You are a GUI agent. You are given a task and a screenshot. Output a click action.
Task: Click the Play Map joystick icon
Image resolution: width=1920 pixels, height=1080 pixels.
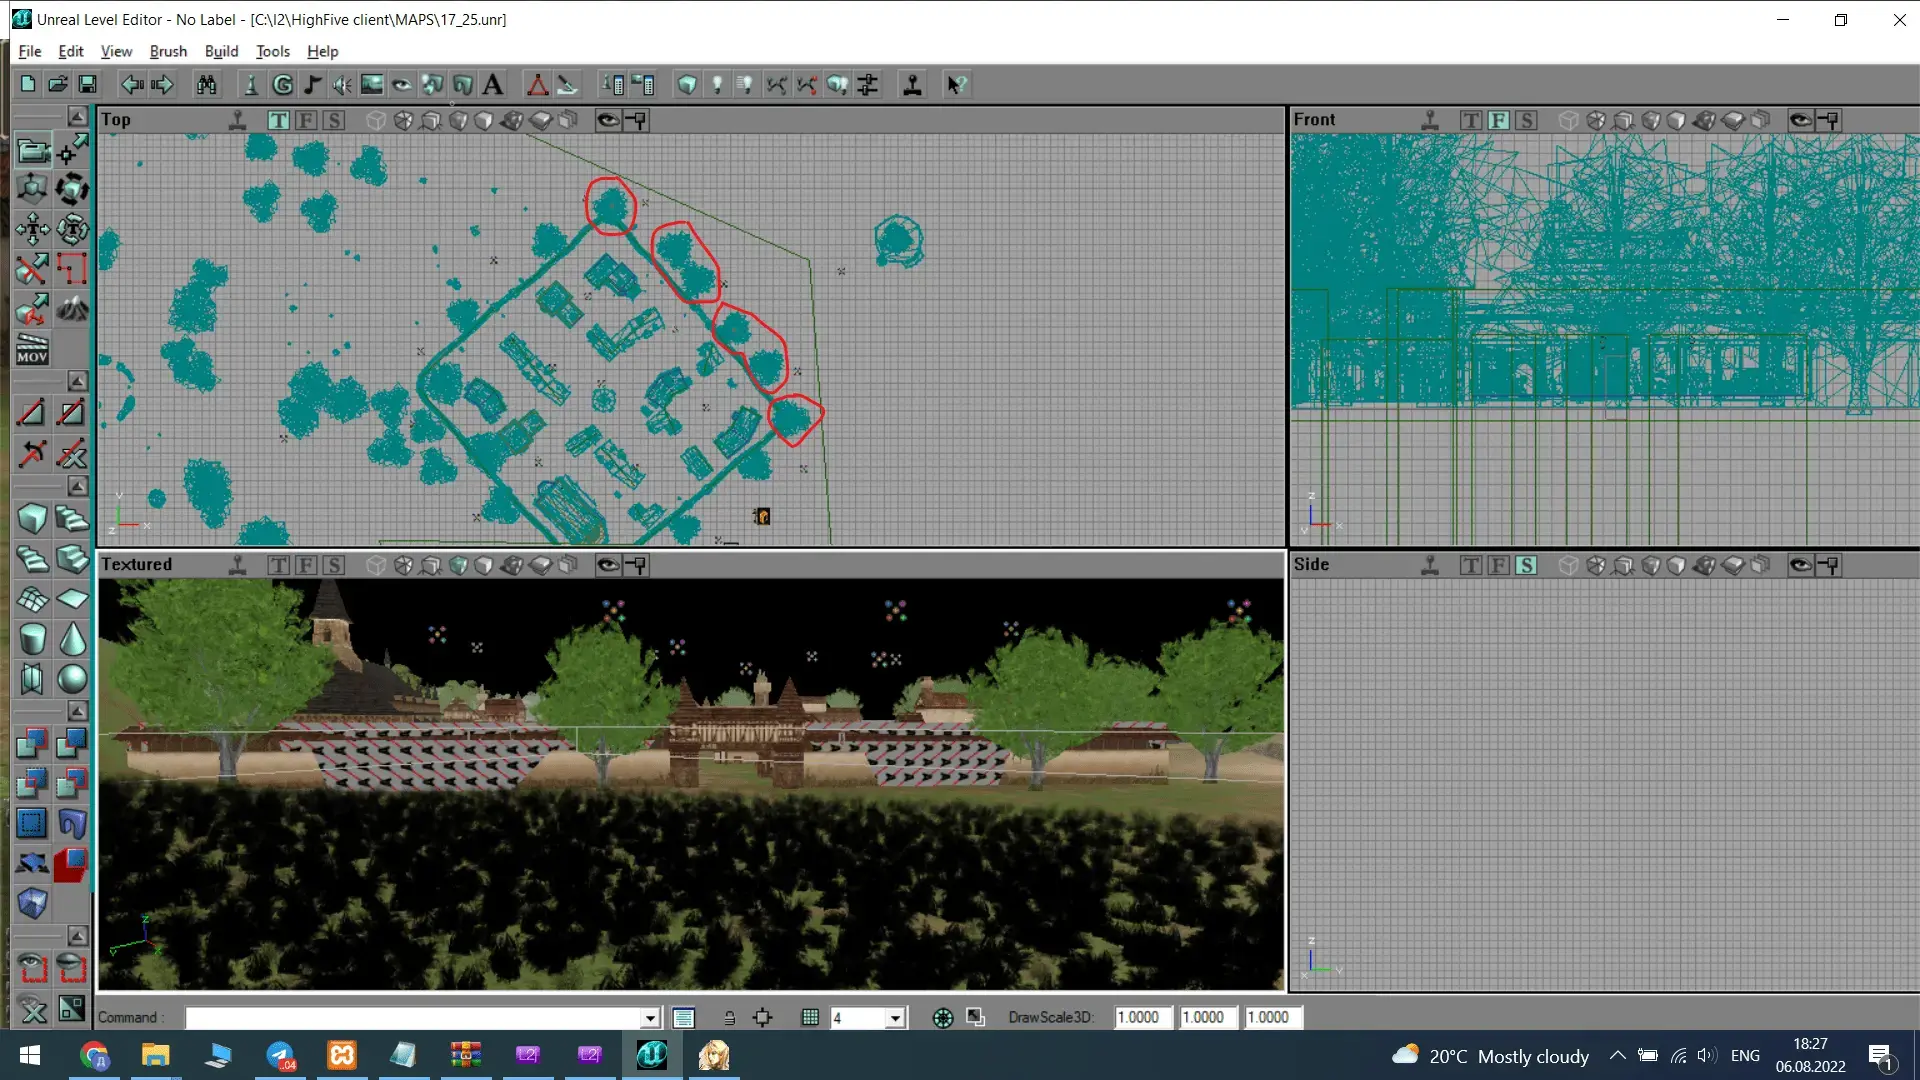click(x=912, y=85)
